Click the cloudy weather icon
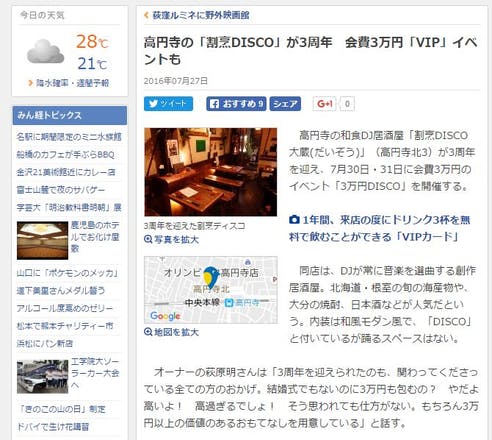Screen dimensions: 492x440 point(45,51)
